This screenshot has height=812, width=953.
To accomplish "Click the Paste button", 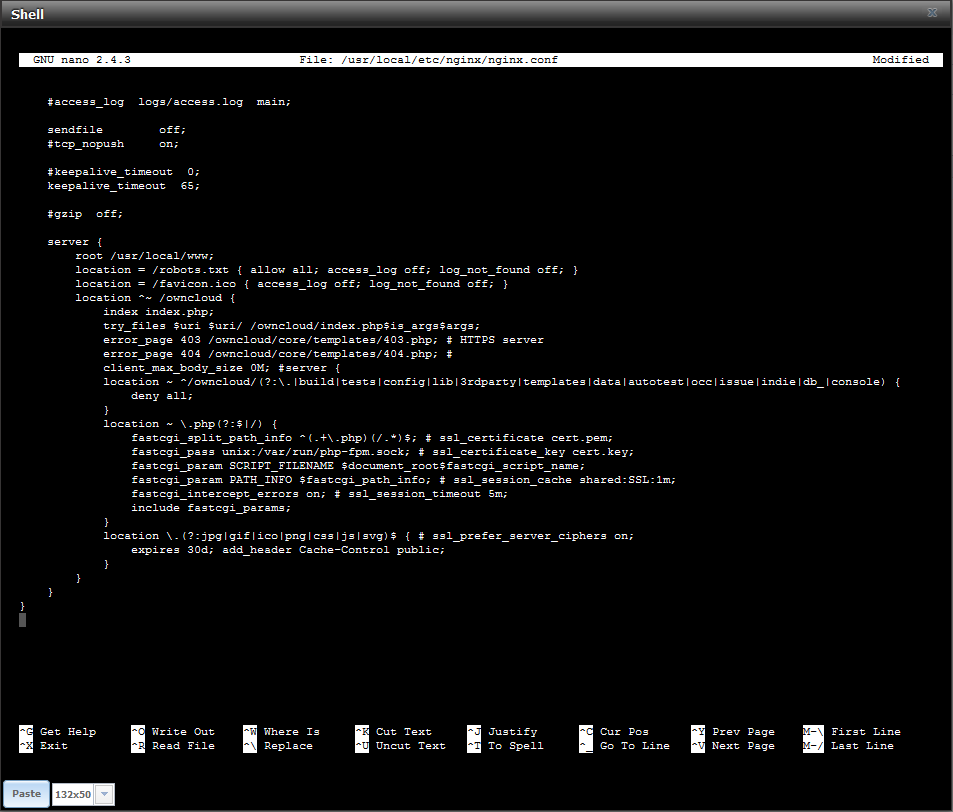I will point(26,794).
